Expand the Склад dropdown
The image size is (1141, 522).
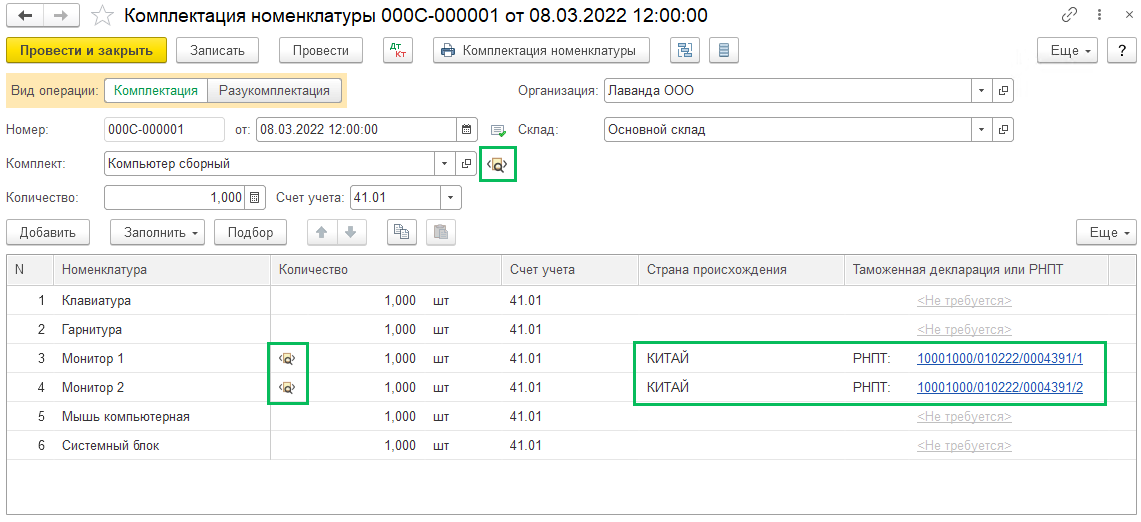click(x=982, y=130)
